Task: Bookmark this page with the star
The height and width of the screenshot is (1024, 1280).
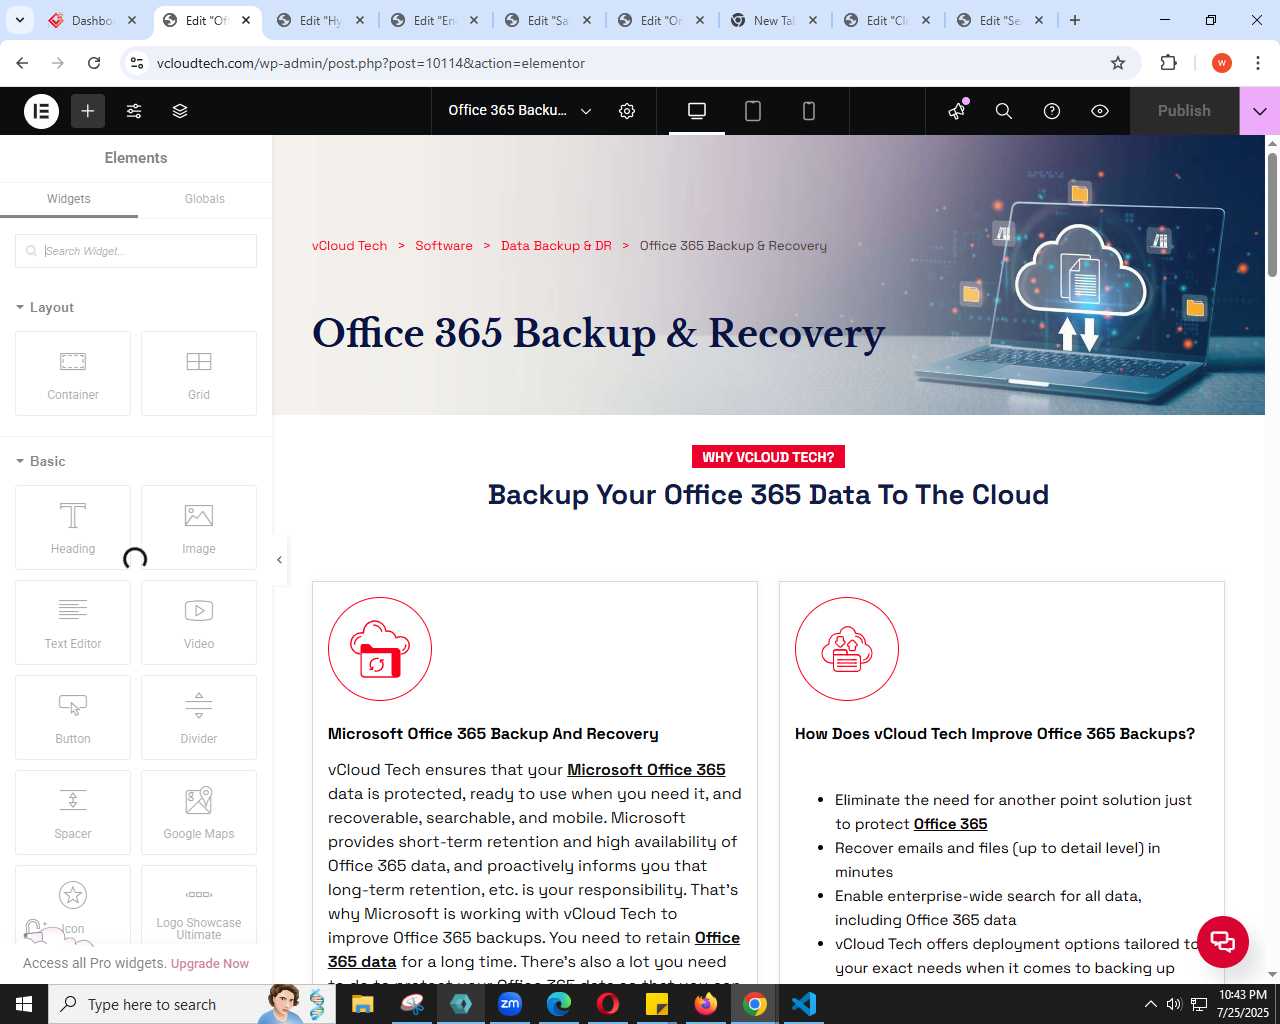Action: tap(1118, 63)
